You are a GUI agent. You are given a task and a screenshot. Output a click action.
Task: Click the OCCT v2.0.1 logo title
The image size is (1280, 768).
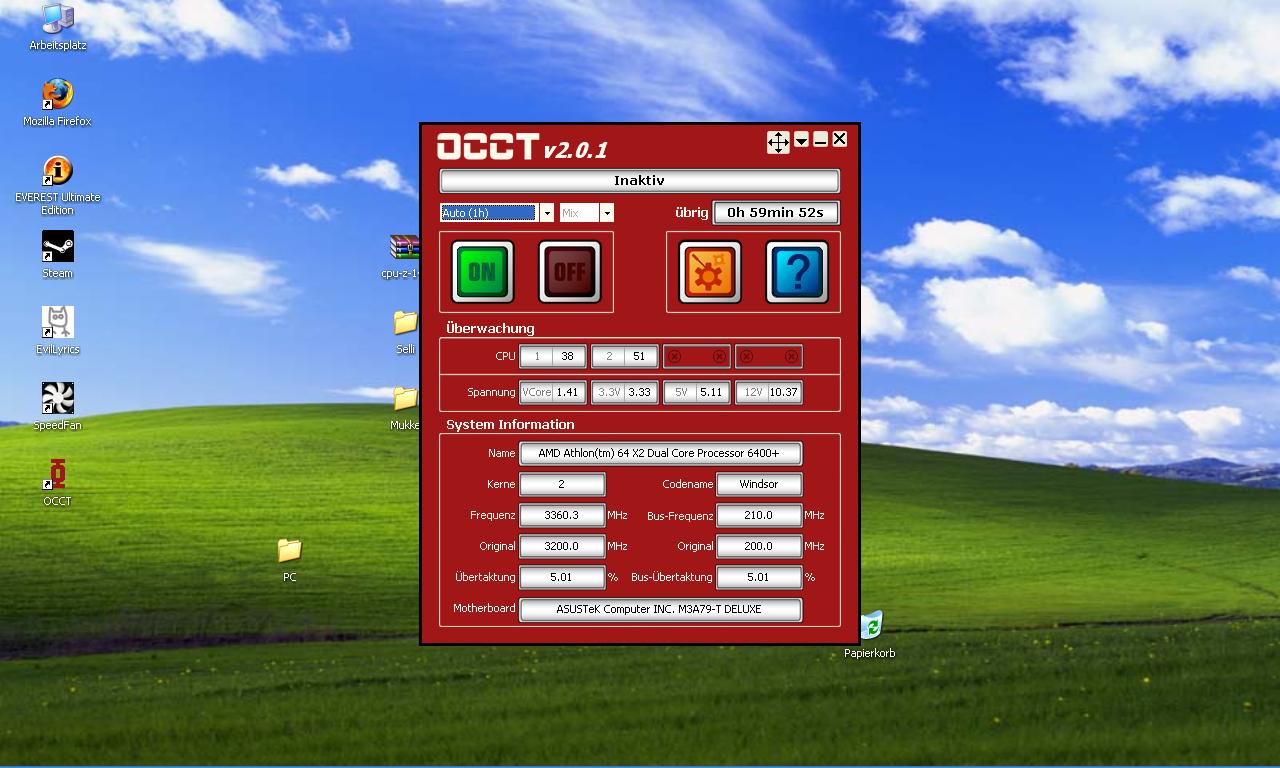coord(522,147)
